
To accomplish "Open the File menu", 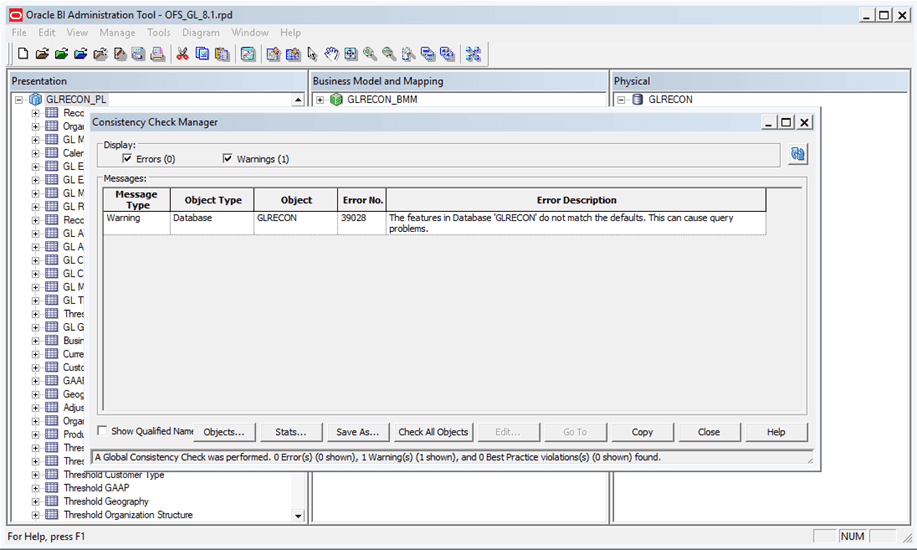I will [x=19, y=33].
